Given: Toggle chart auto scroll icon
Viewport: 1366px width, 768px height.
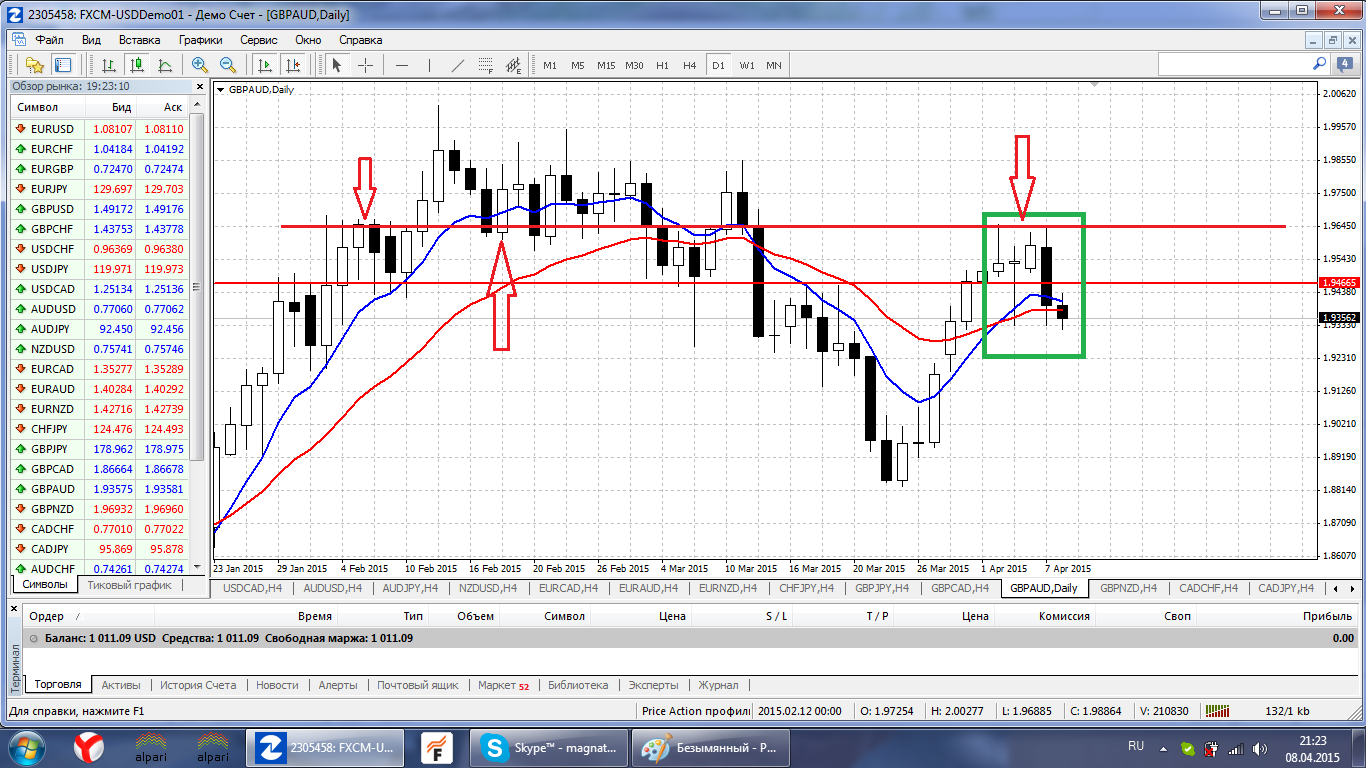Looking at the screenshot, I should [x=265, y=65].
